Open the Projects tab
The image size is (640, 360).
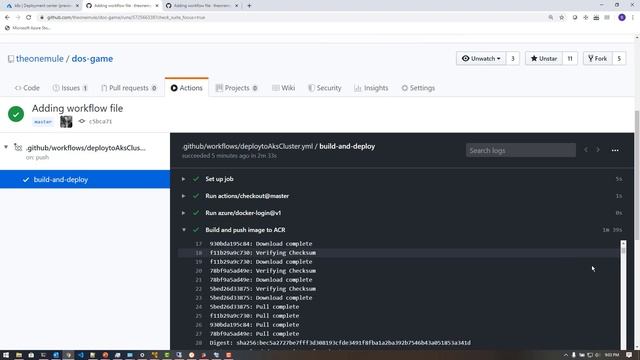(x=236, y=88)
